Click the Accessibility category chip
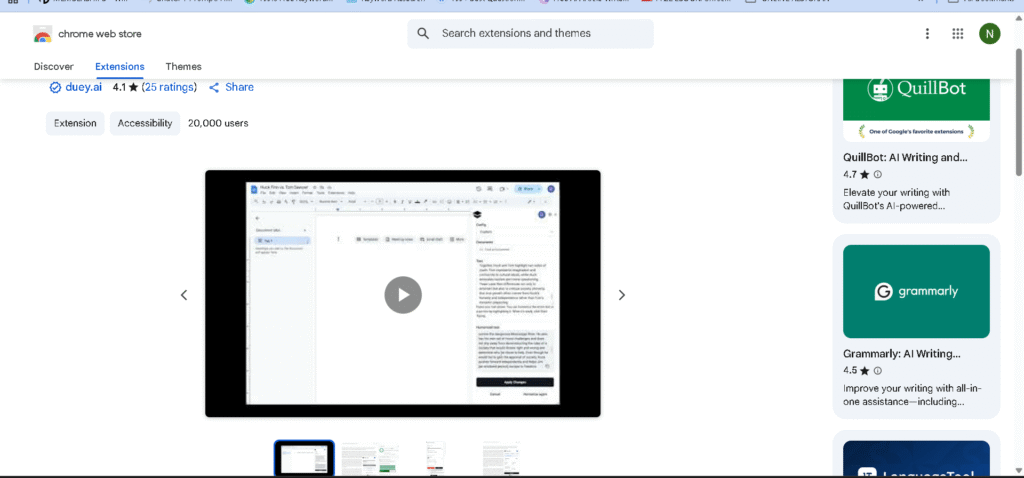Viewport: 1024px width, 478px height. (145, 123)
